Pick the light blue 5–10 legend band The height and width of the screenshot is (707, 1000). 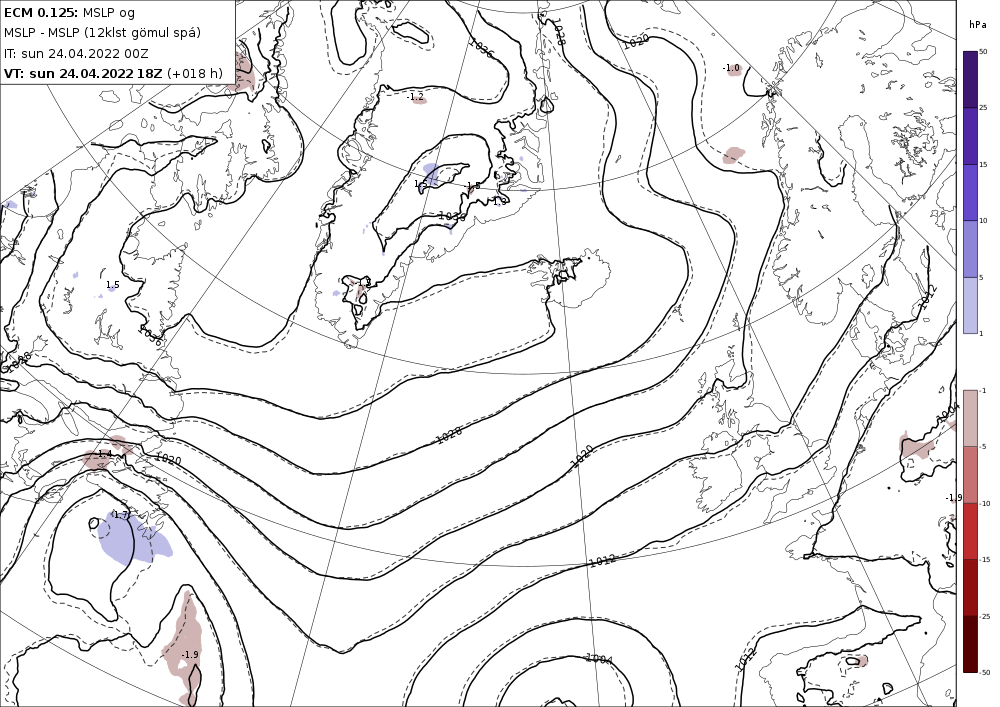(x=970, y=249)
